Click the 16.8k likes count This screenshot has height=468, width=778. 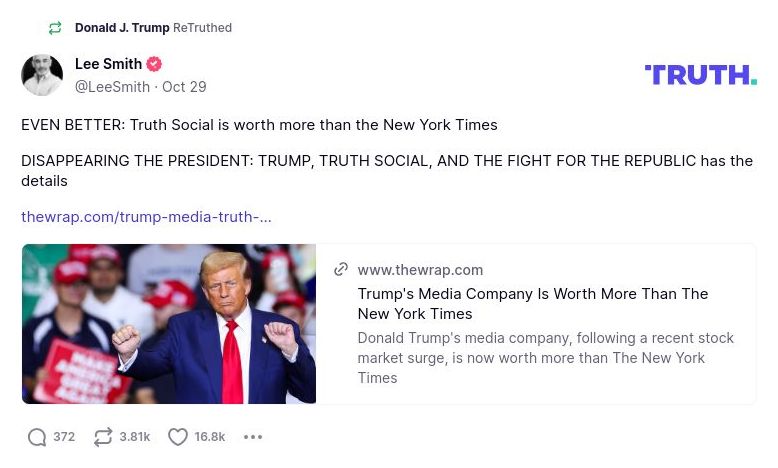coord(210,437)
